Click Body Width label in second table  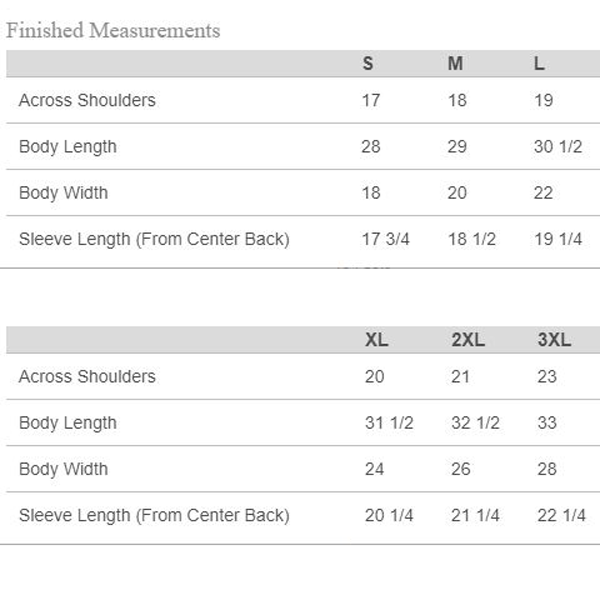coord(64,469)
